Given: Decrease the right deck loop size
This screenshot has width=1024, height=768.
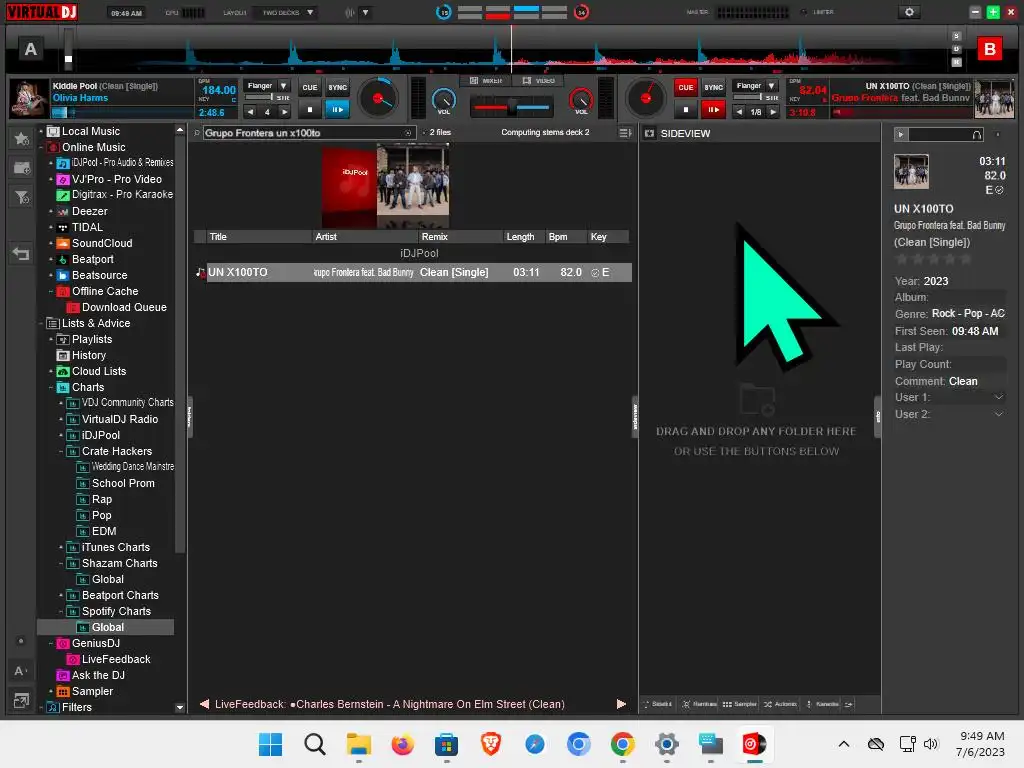Looking at the screenshot, I should tap(739, 112).
